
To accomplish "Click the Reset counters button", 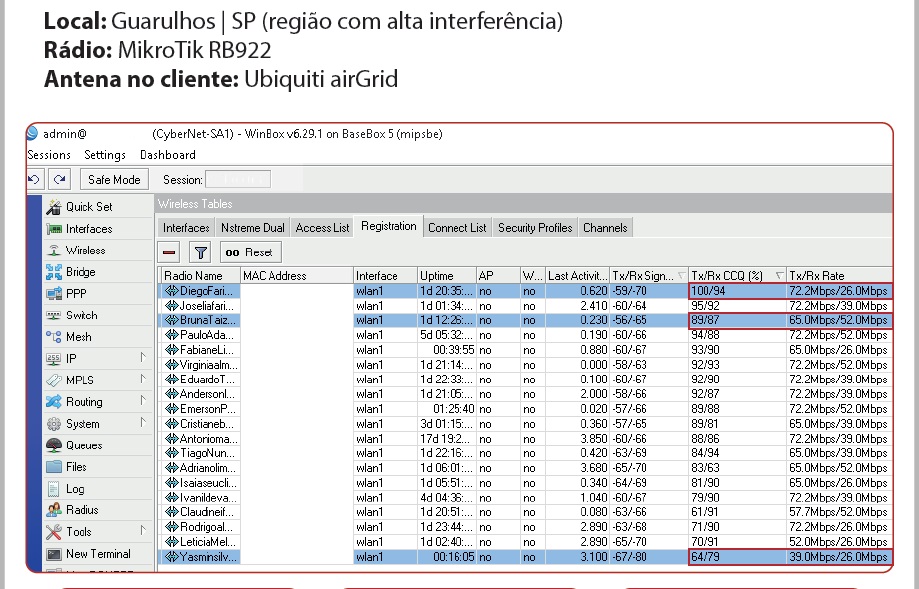I will (250, 253).
